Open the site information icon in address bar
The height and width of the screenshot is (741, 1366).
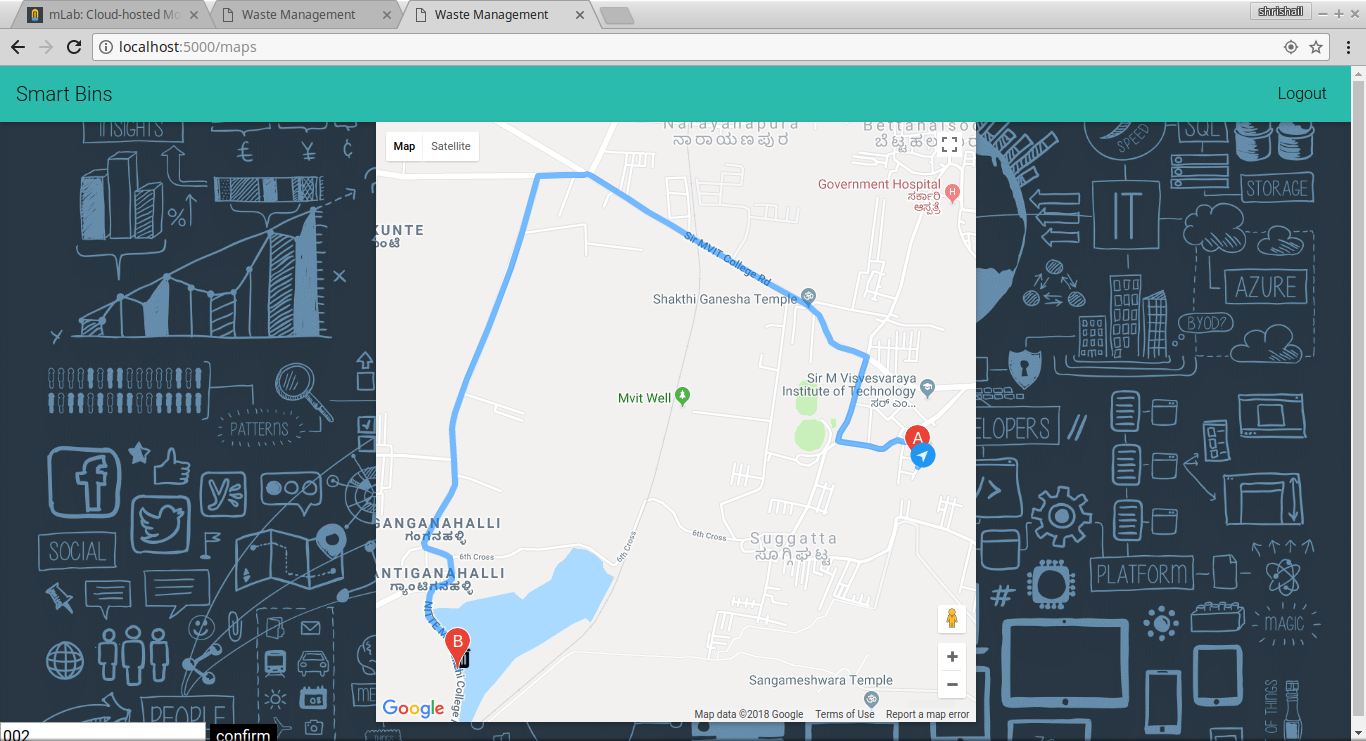click(x=106, y=47)
